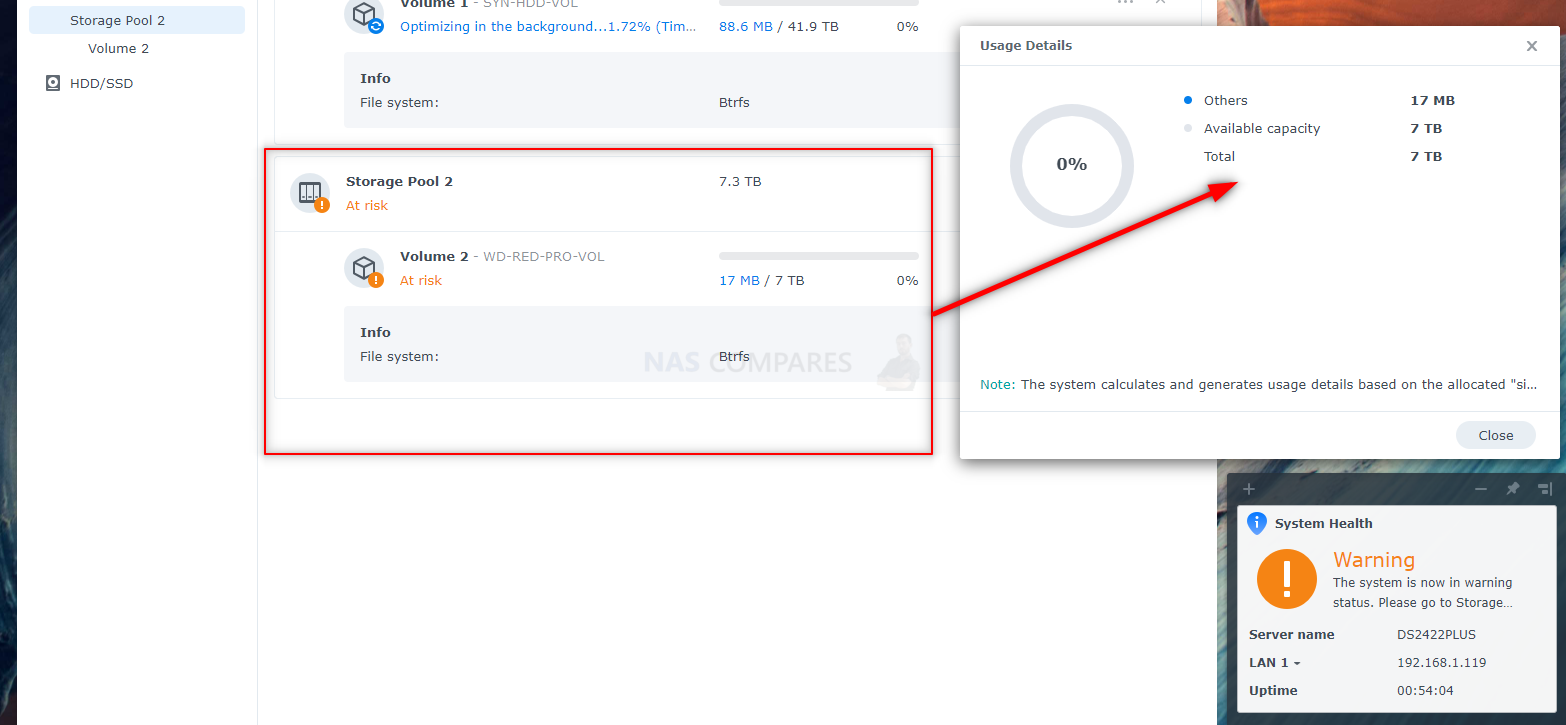Screen dimensions: 1566x725
Task: Open Volume 1 usage link 88.6 MB
Action: [745, 26]
